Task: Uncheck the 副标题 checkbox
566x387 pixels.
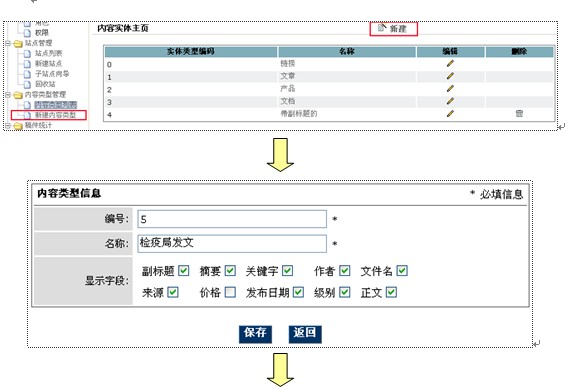Action: [184, 270]
